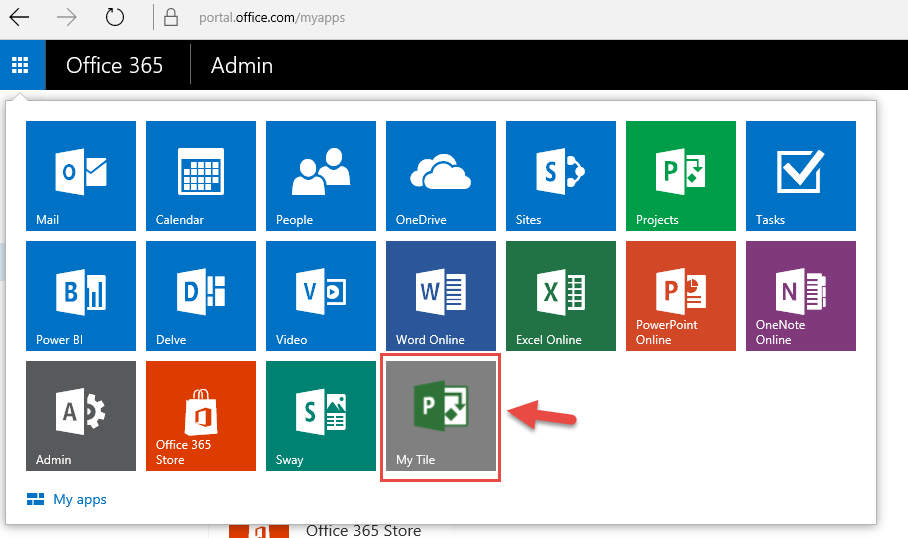The height and width of the screenshot is (538, 908).
Task: Open the Calendar tile
Action: point(201,176)
